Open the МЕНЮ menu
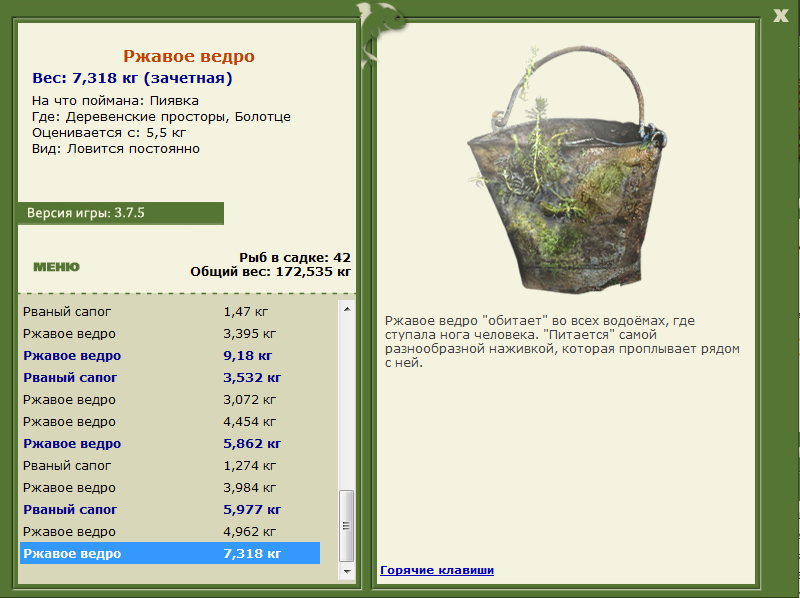Image resolution: width=800 pixels, height=598 pixels. (x=57, y=266)
